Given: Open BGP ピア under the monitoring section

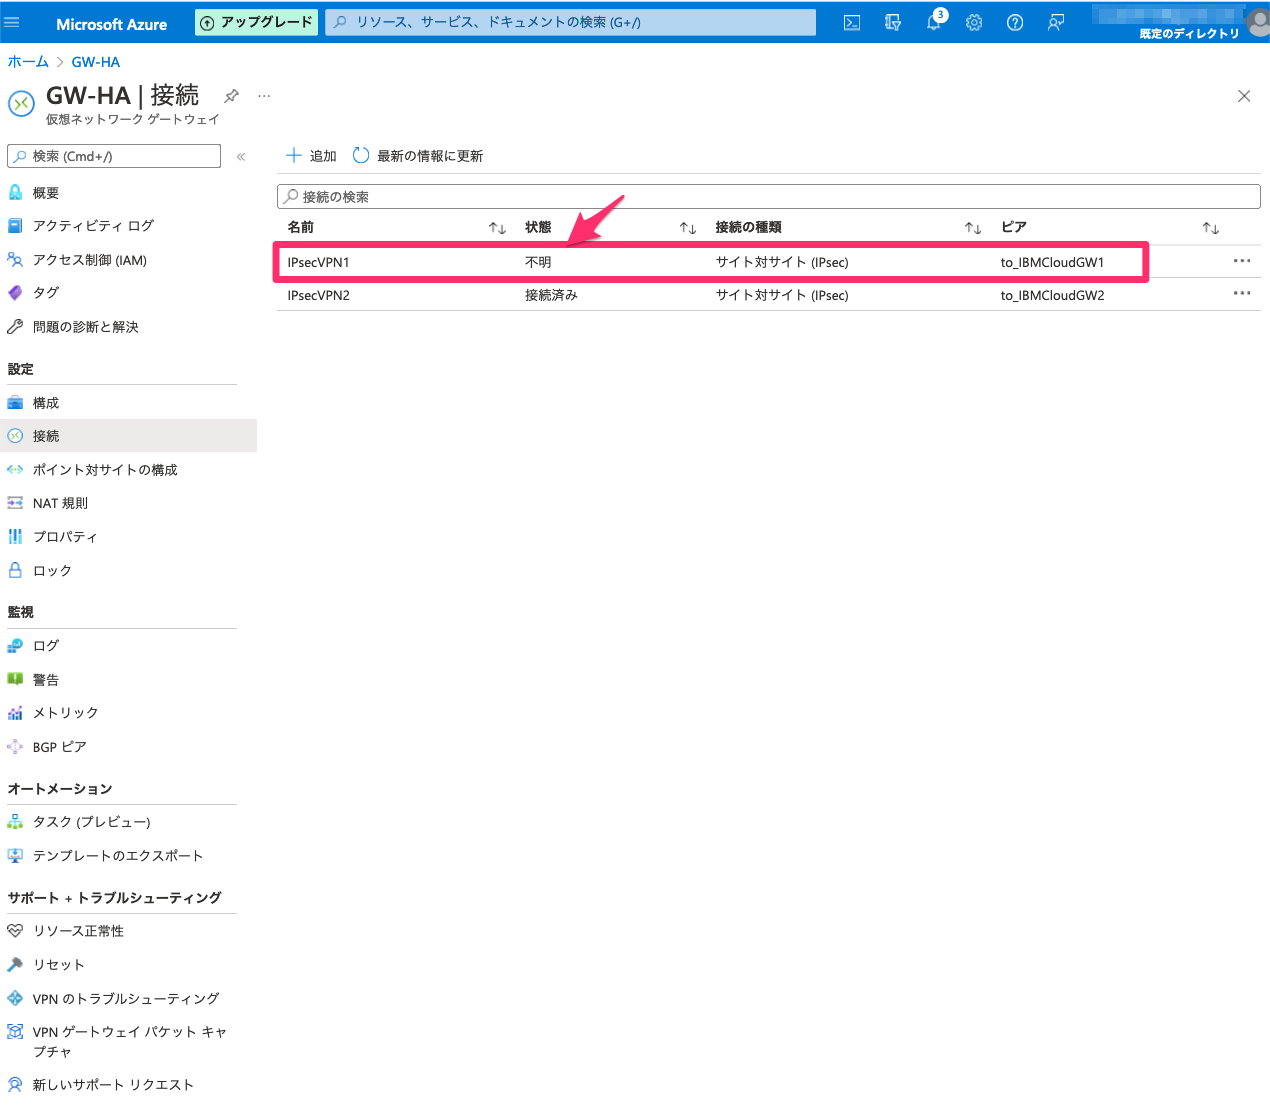Looking at the screenshot, I should [60, 746].
